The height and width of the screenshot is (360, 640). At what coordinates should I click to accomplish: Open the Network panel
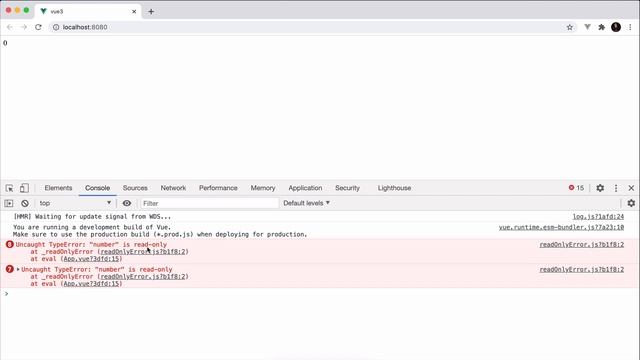click(173, 188)
